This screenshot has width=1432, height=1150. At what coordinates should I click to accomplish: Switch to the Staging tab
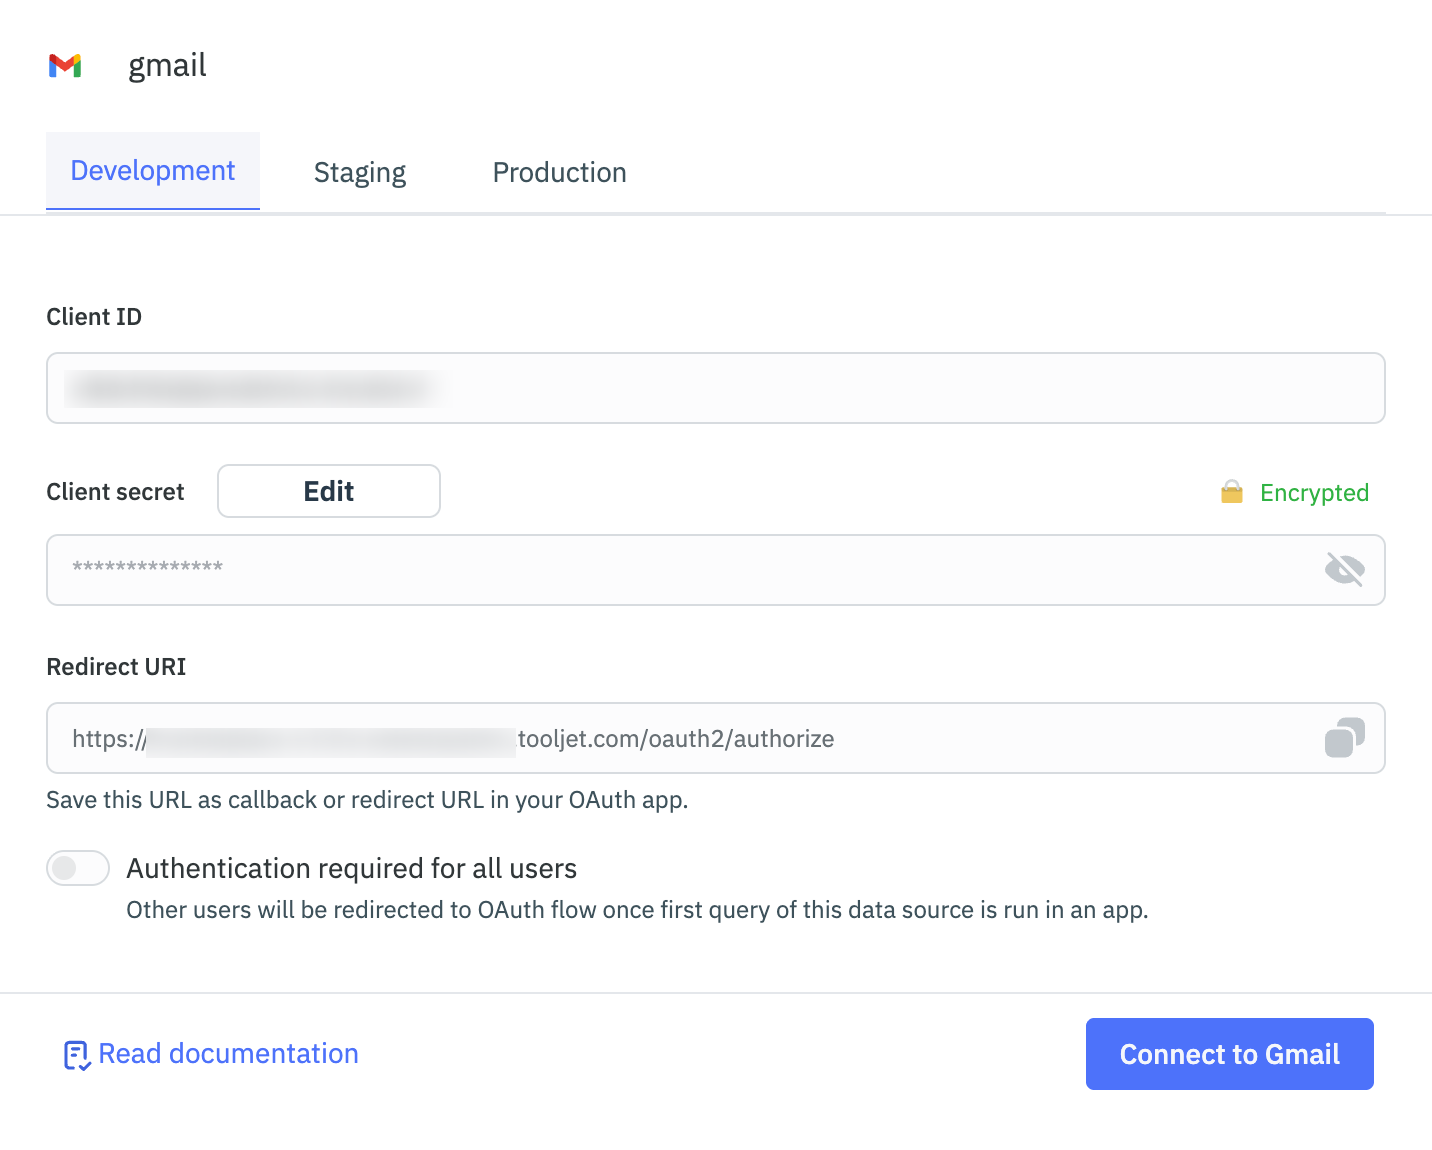tap(359, 171)
